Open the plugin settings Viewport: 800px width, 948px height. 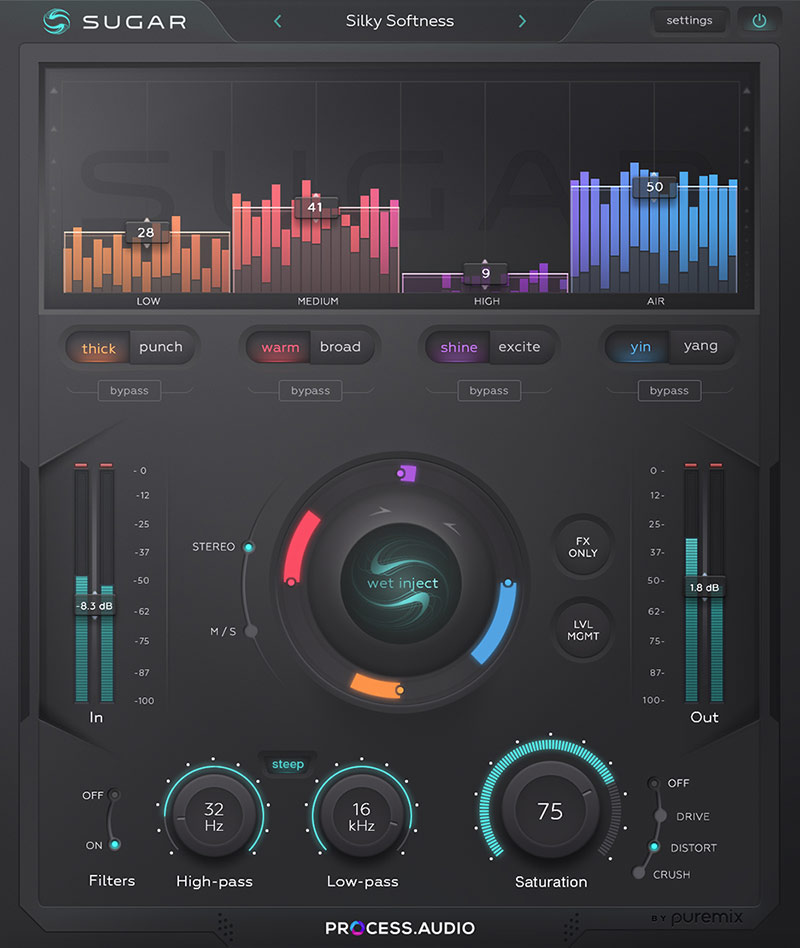[x=689, y=20]
